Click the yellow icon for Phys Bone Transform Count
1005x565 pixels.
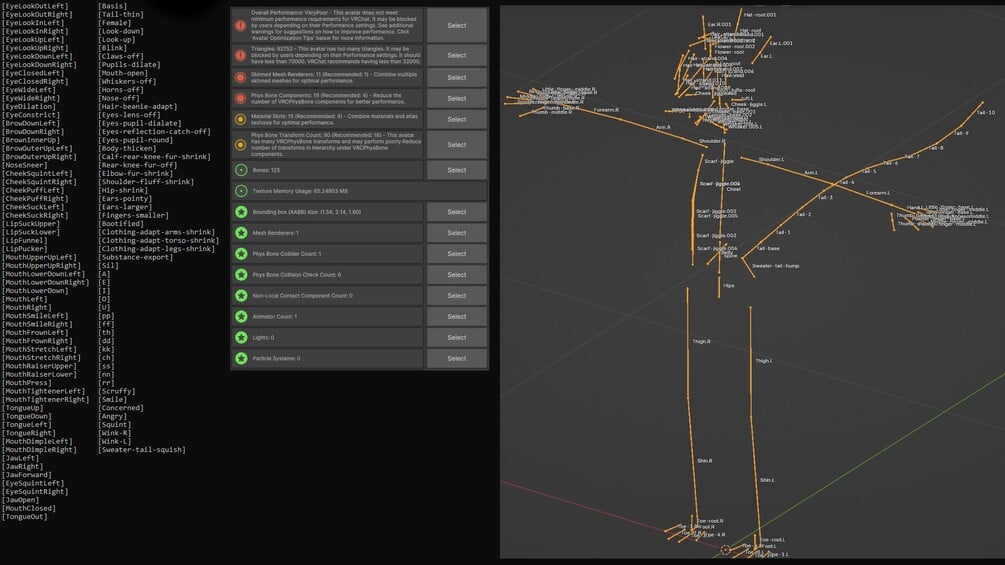click(240, 145)
